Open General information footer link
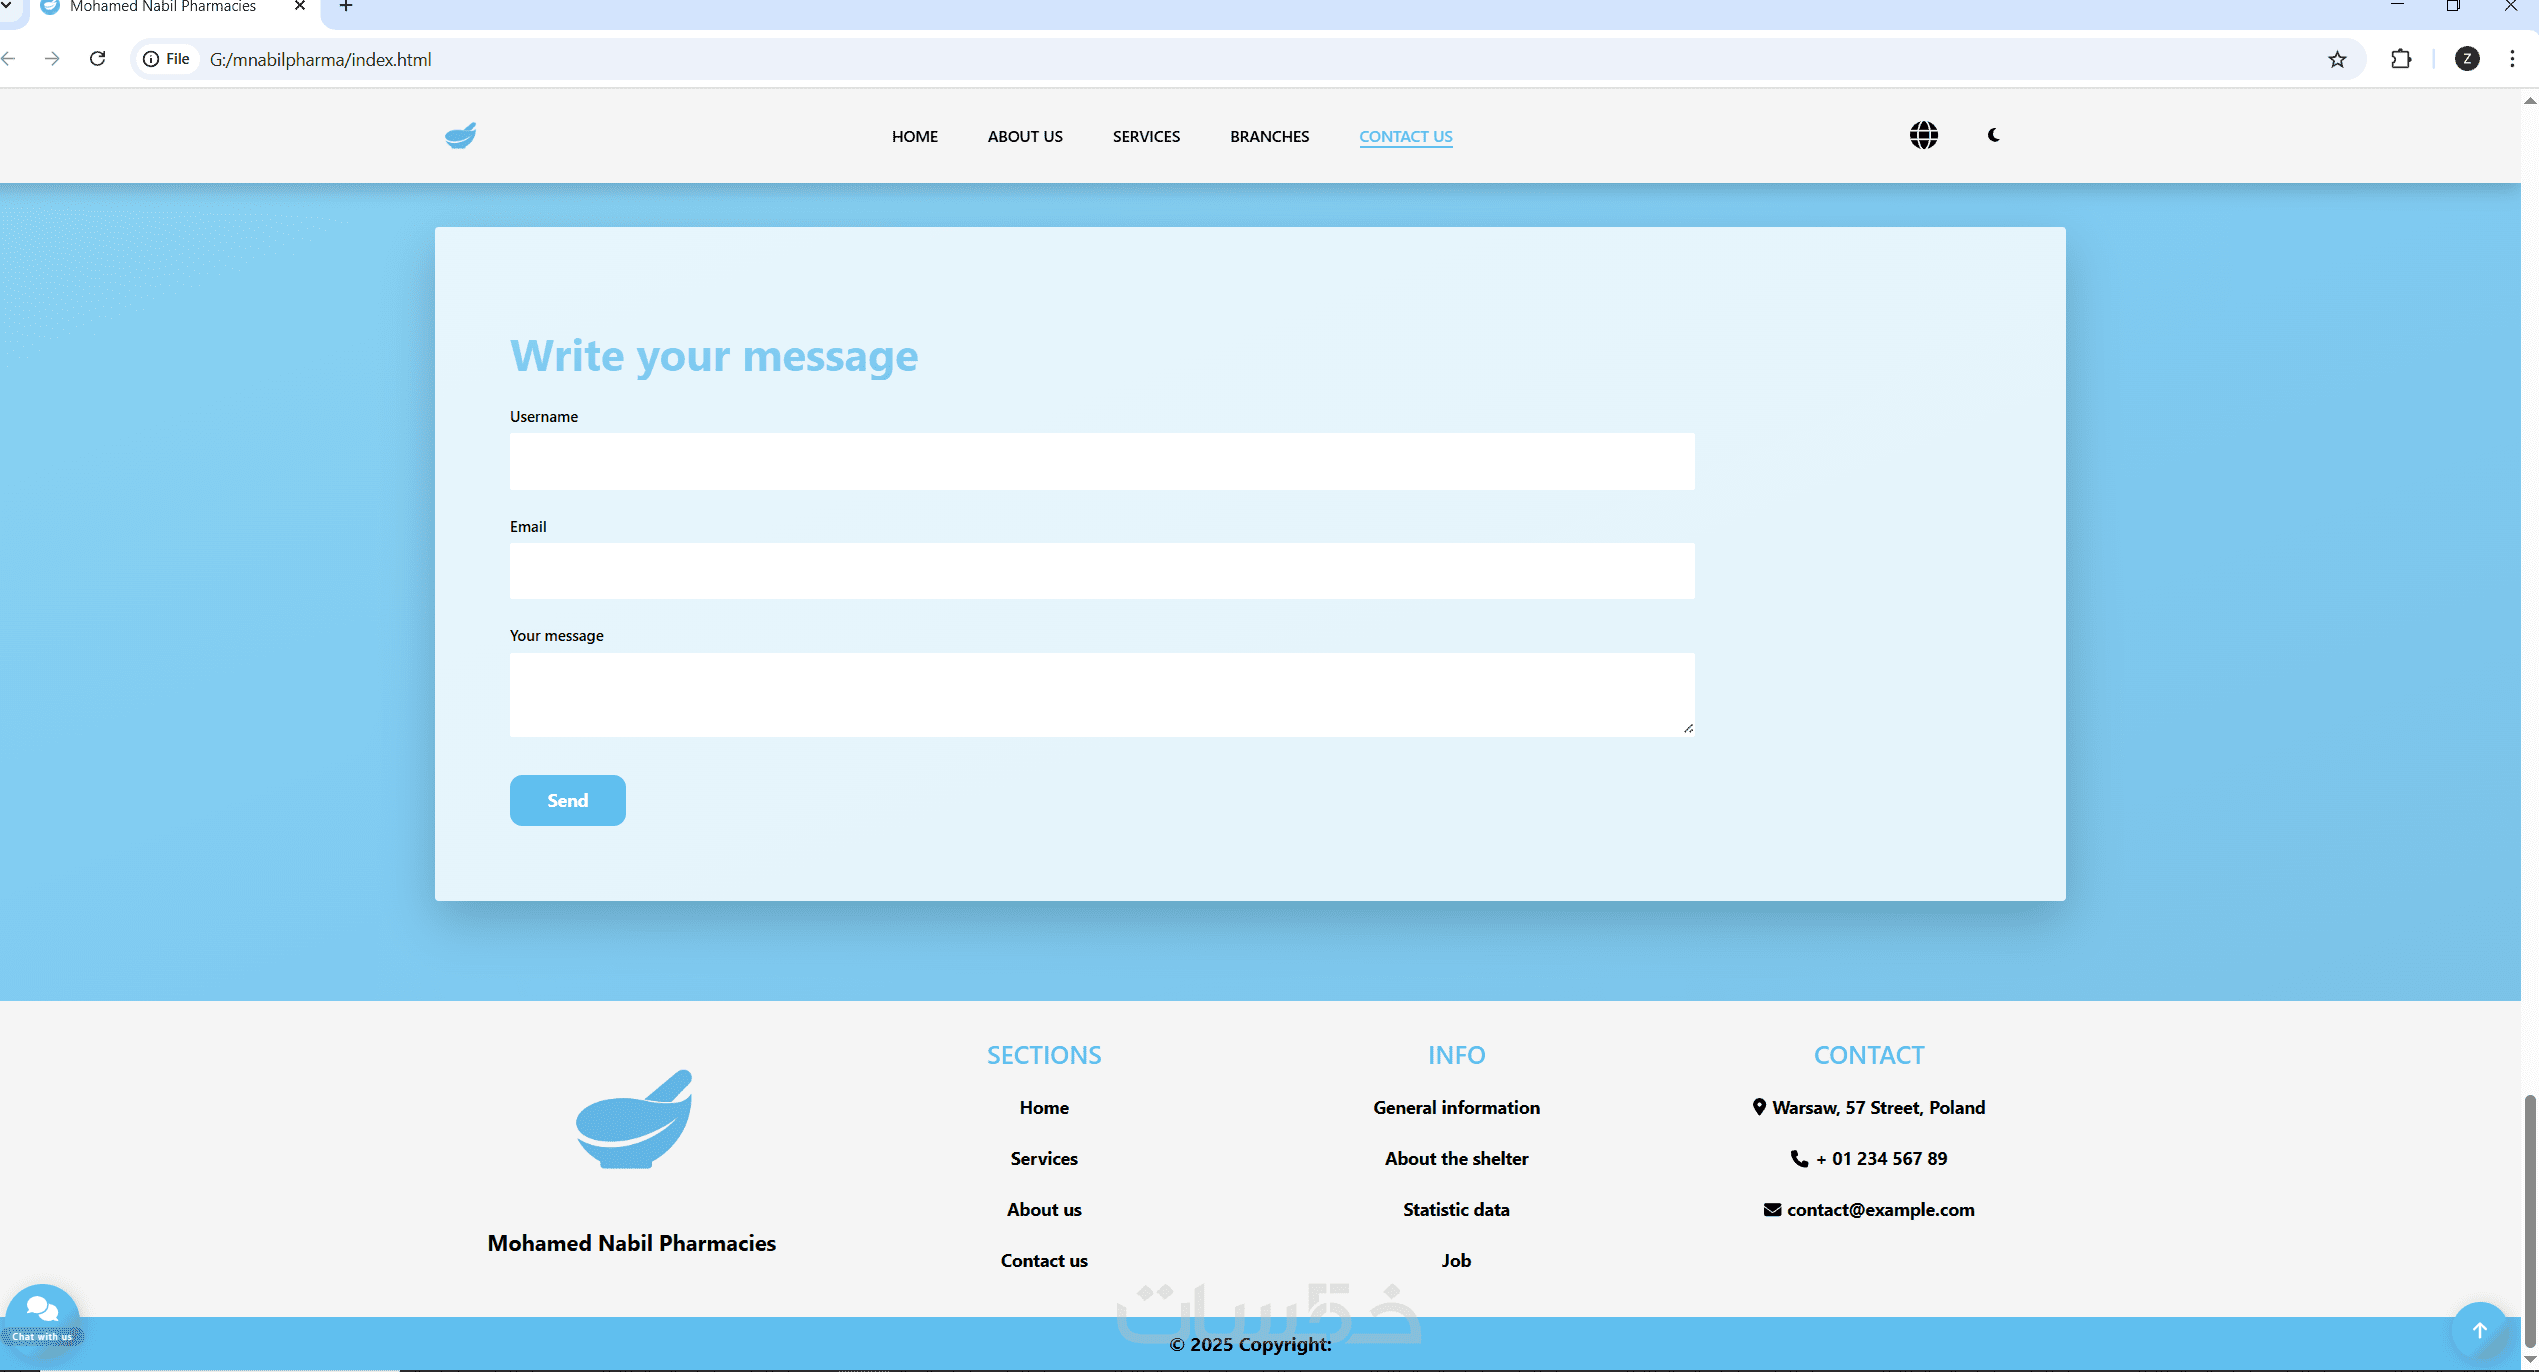Image resolution: width=2539 pixels, height=1372 pixels. point(1456,1108)
